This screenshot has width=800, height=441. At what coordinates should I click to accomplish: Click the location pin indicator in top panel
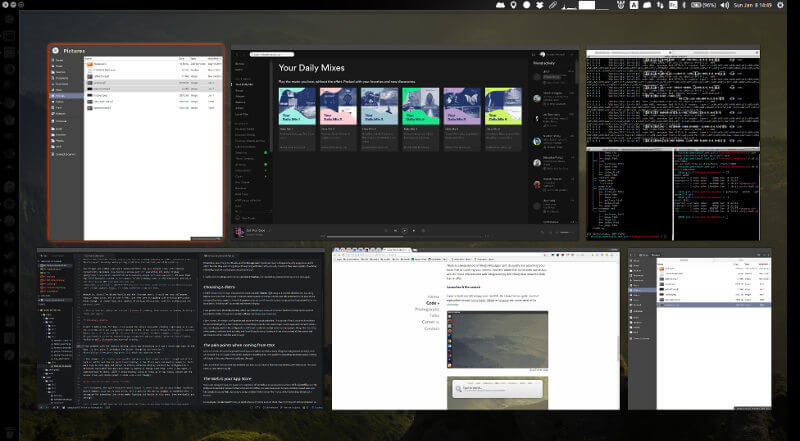[513, 5]
